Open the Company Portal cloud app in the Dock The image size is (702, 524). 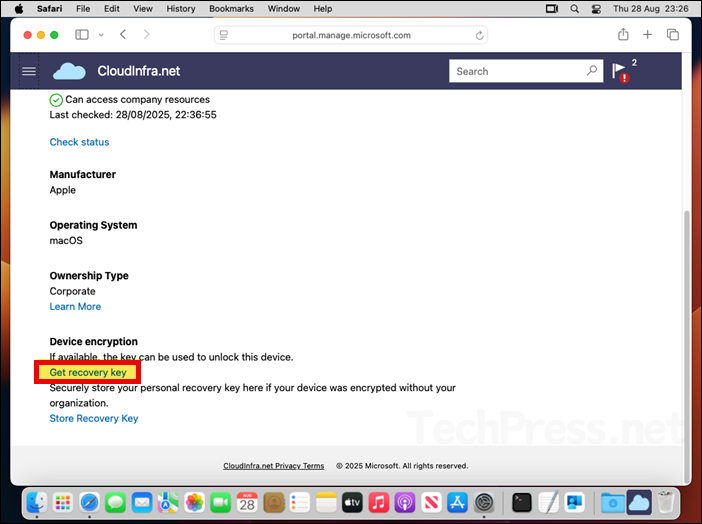pos(639,503)
